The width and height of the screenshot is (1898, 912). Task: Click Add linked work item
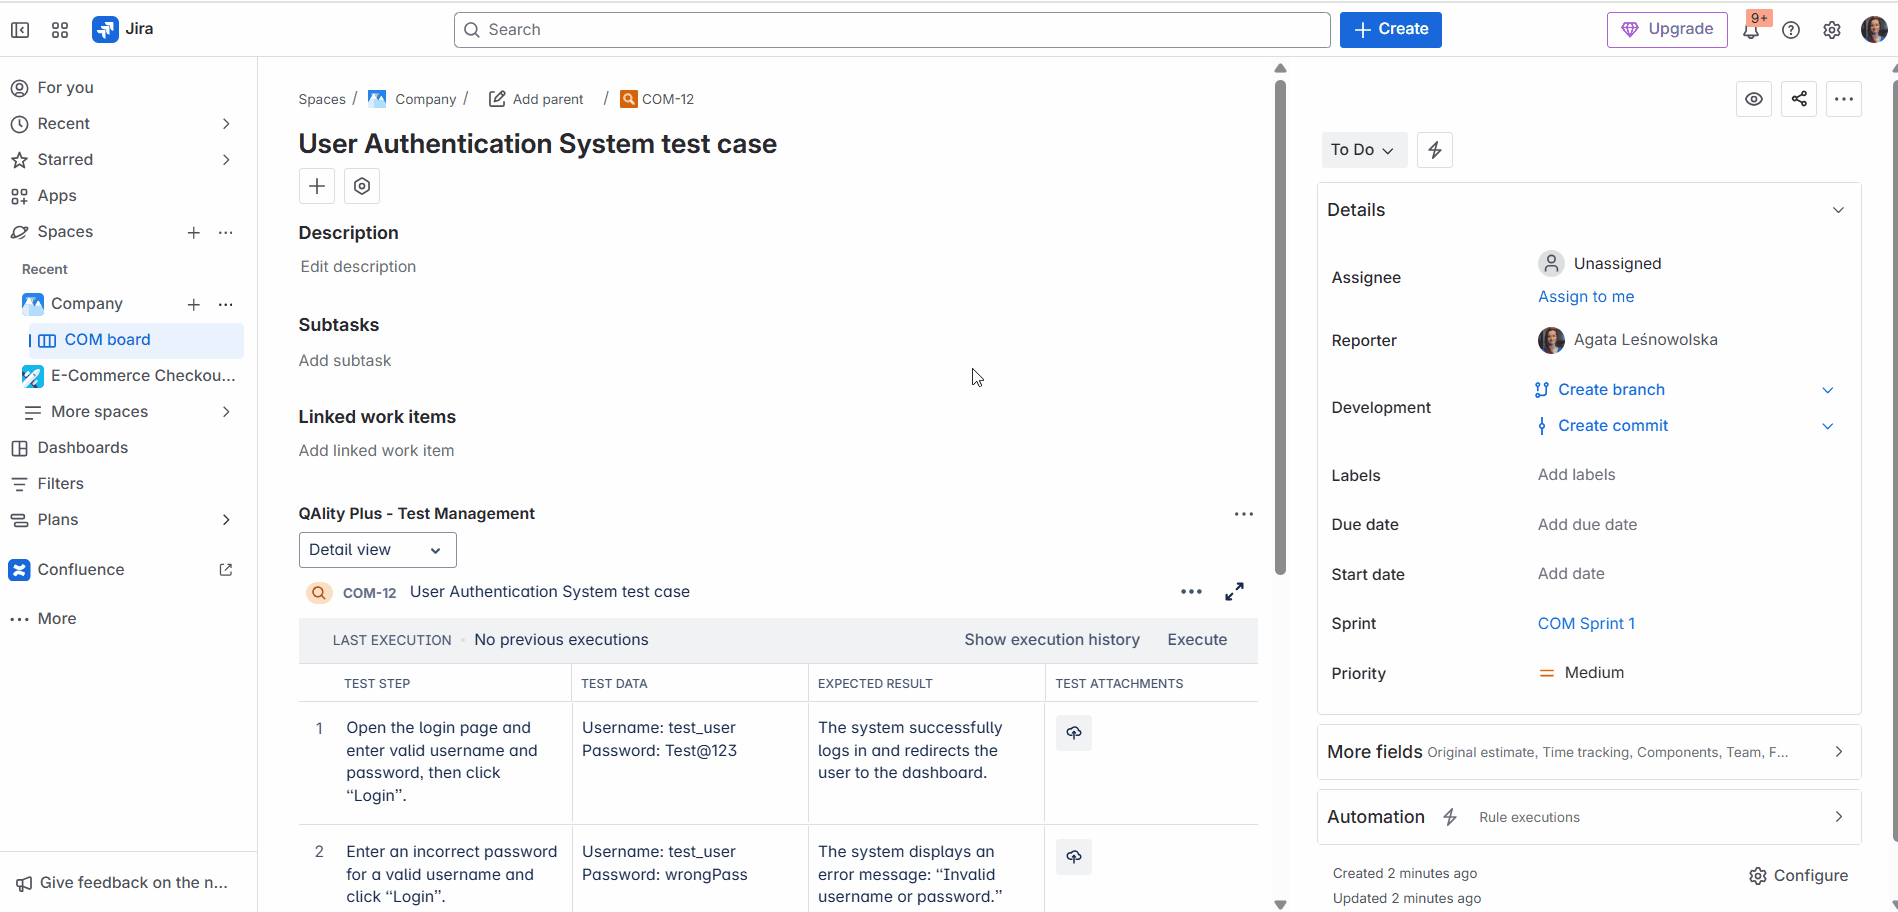376,451
